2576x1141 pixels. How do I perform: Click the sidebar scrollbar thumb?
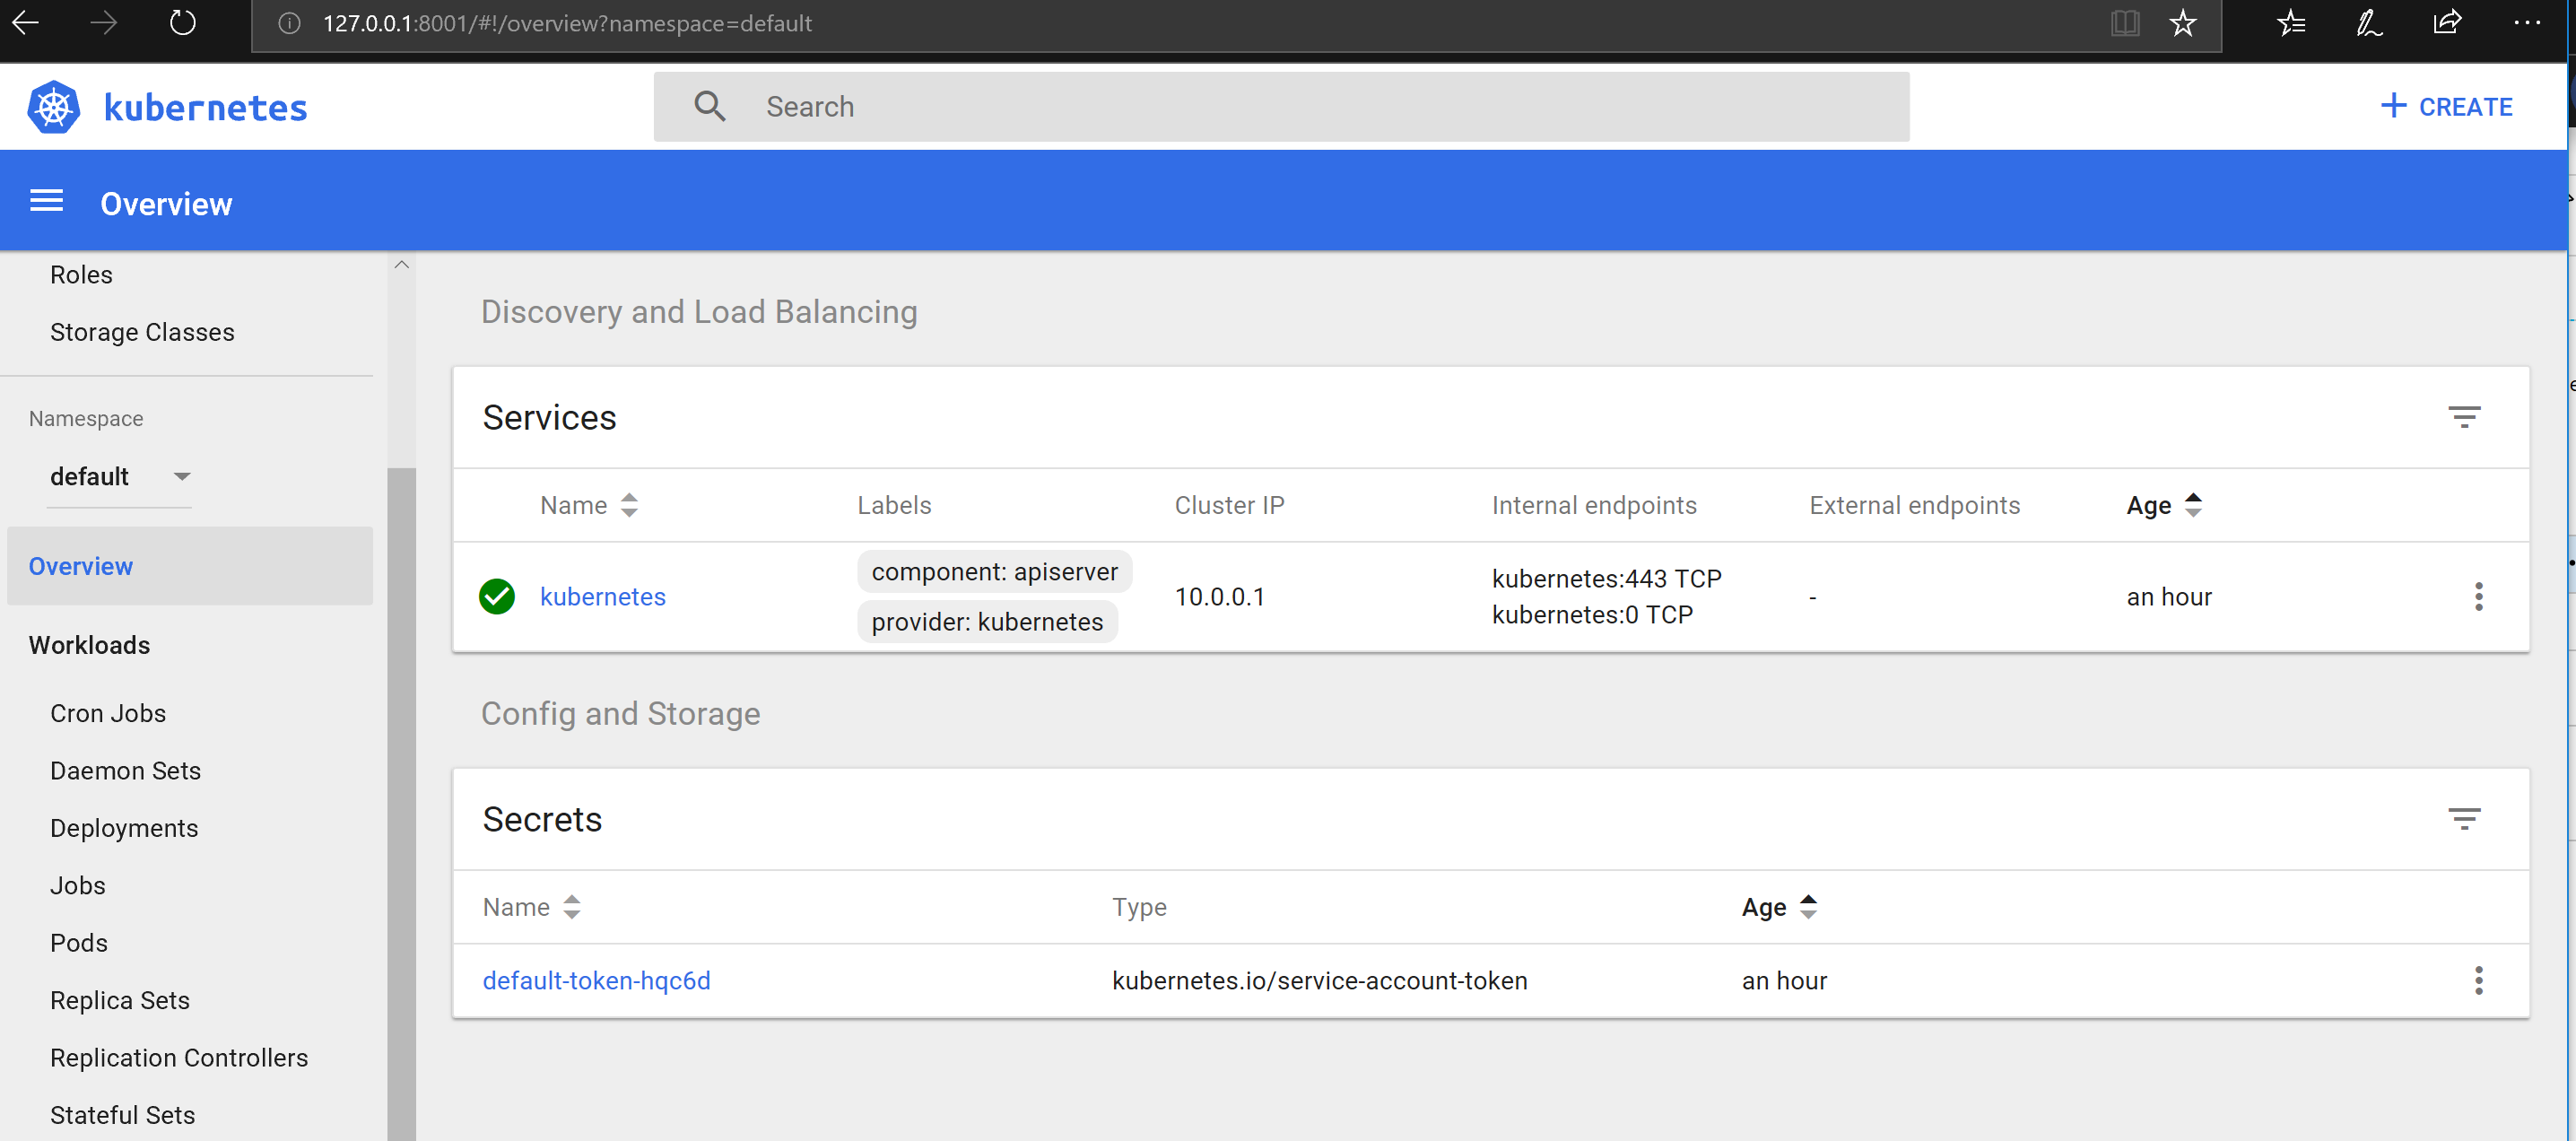401,803
